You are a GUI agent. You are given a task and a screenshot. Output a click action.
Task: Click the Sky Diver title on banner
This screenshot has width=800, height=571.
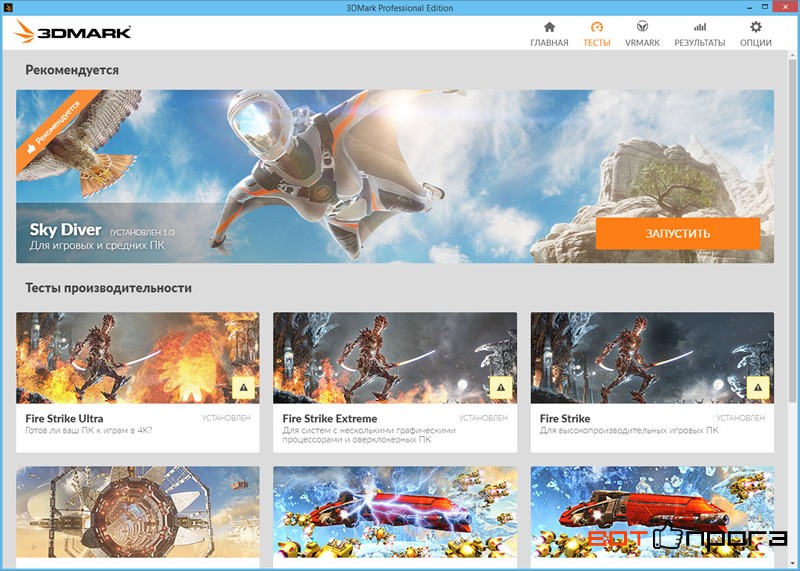click(x=65, y=230)
